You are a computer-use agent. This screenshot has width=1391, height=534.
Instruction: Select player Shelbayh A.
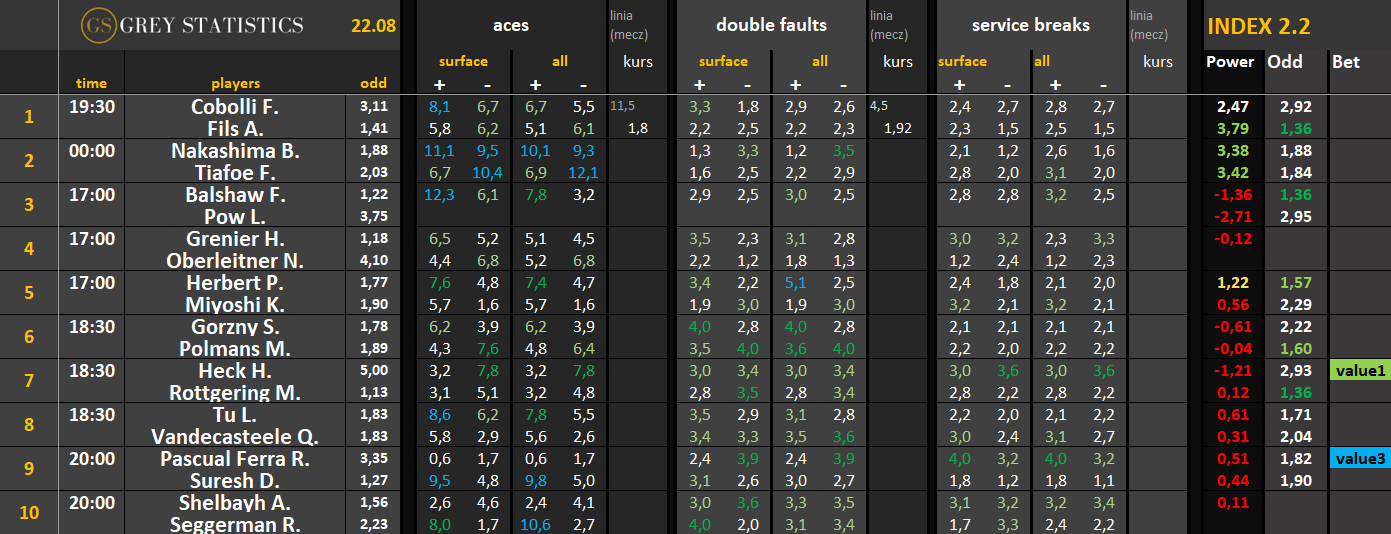235,502
